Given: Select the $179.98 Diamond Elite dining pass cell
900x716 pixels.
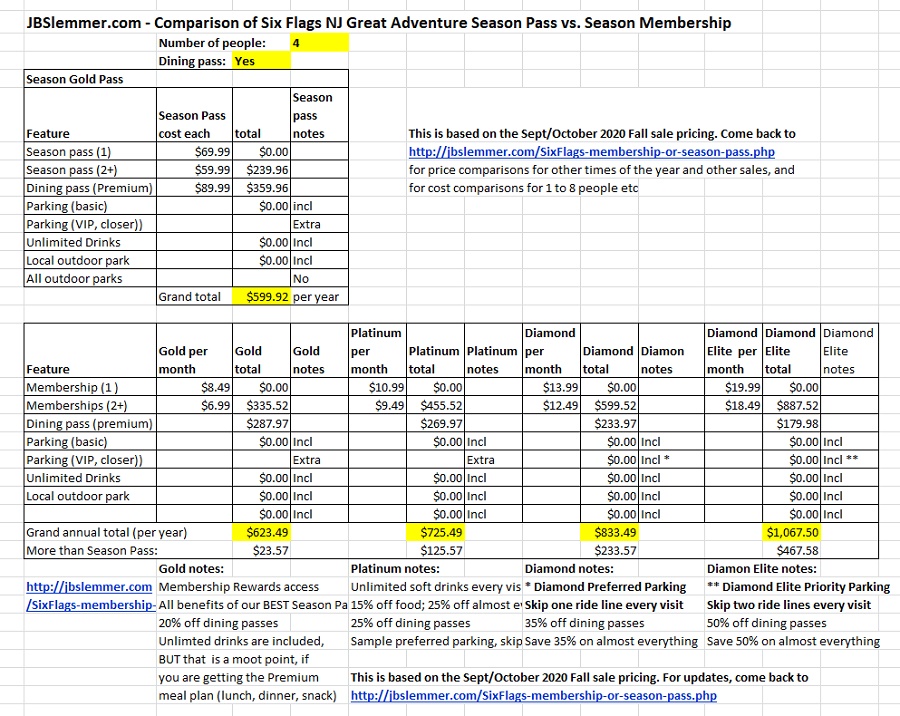Looking at the screenshot, I should (x=792, y=424).
